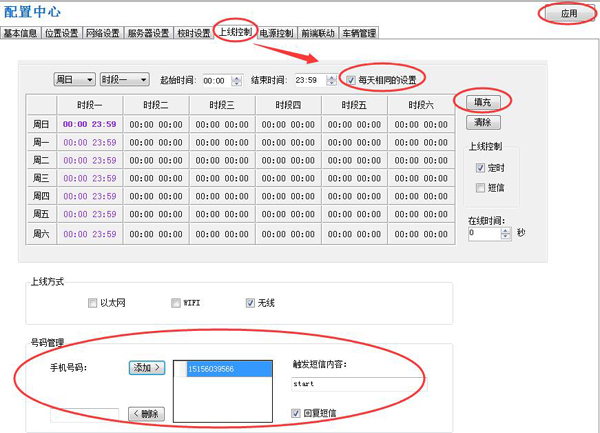Viewport: 600px width, 433px height.
Task: Enable the 定时 timing checkbox
Action: 481,169
